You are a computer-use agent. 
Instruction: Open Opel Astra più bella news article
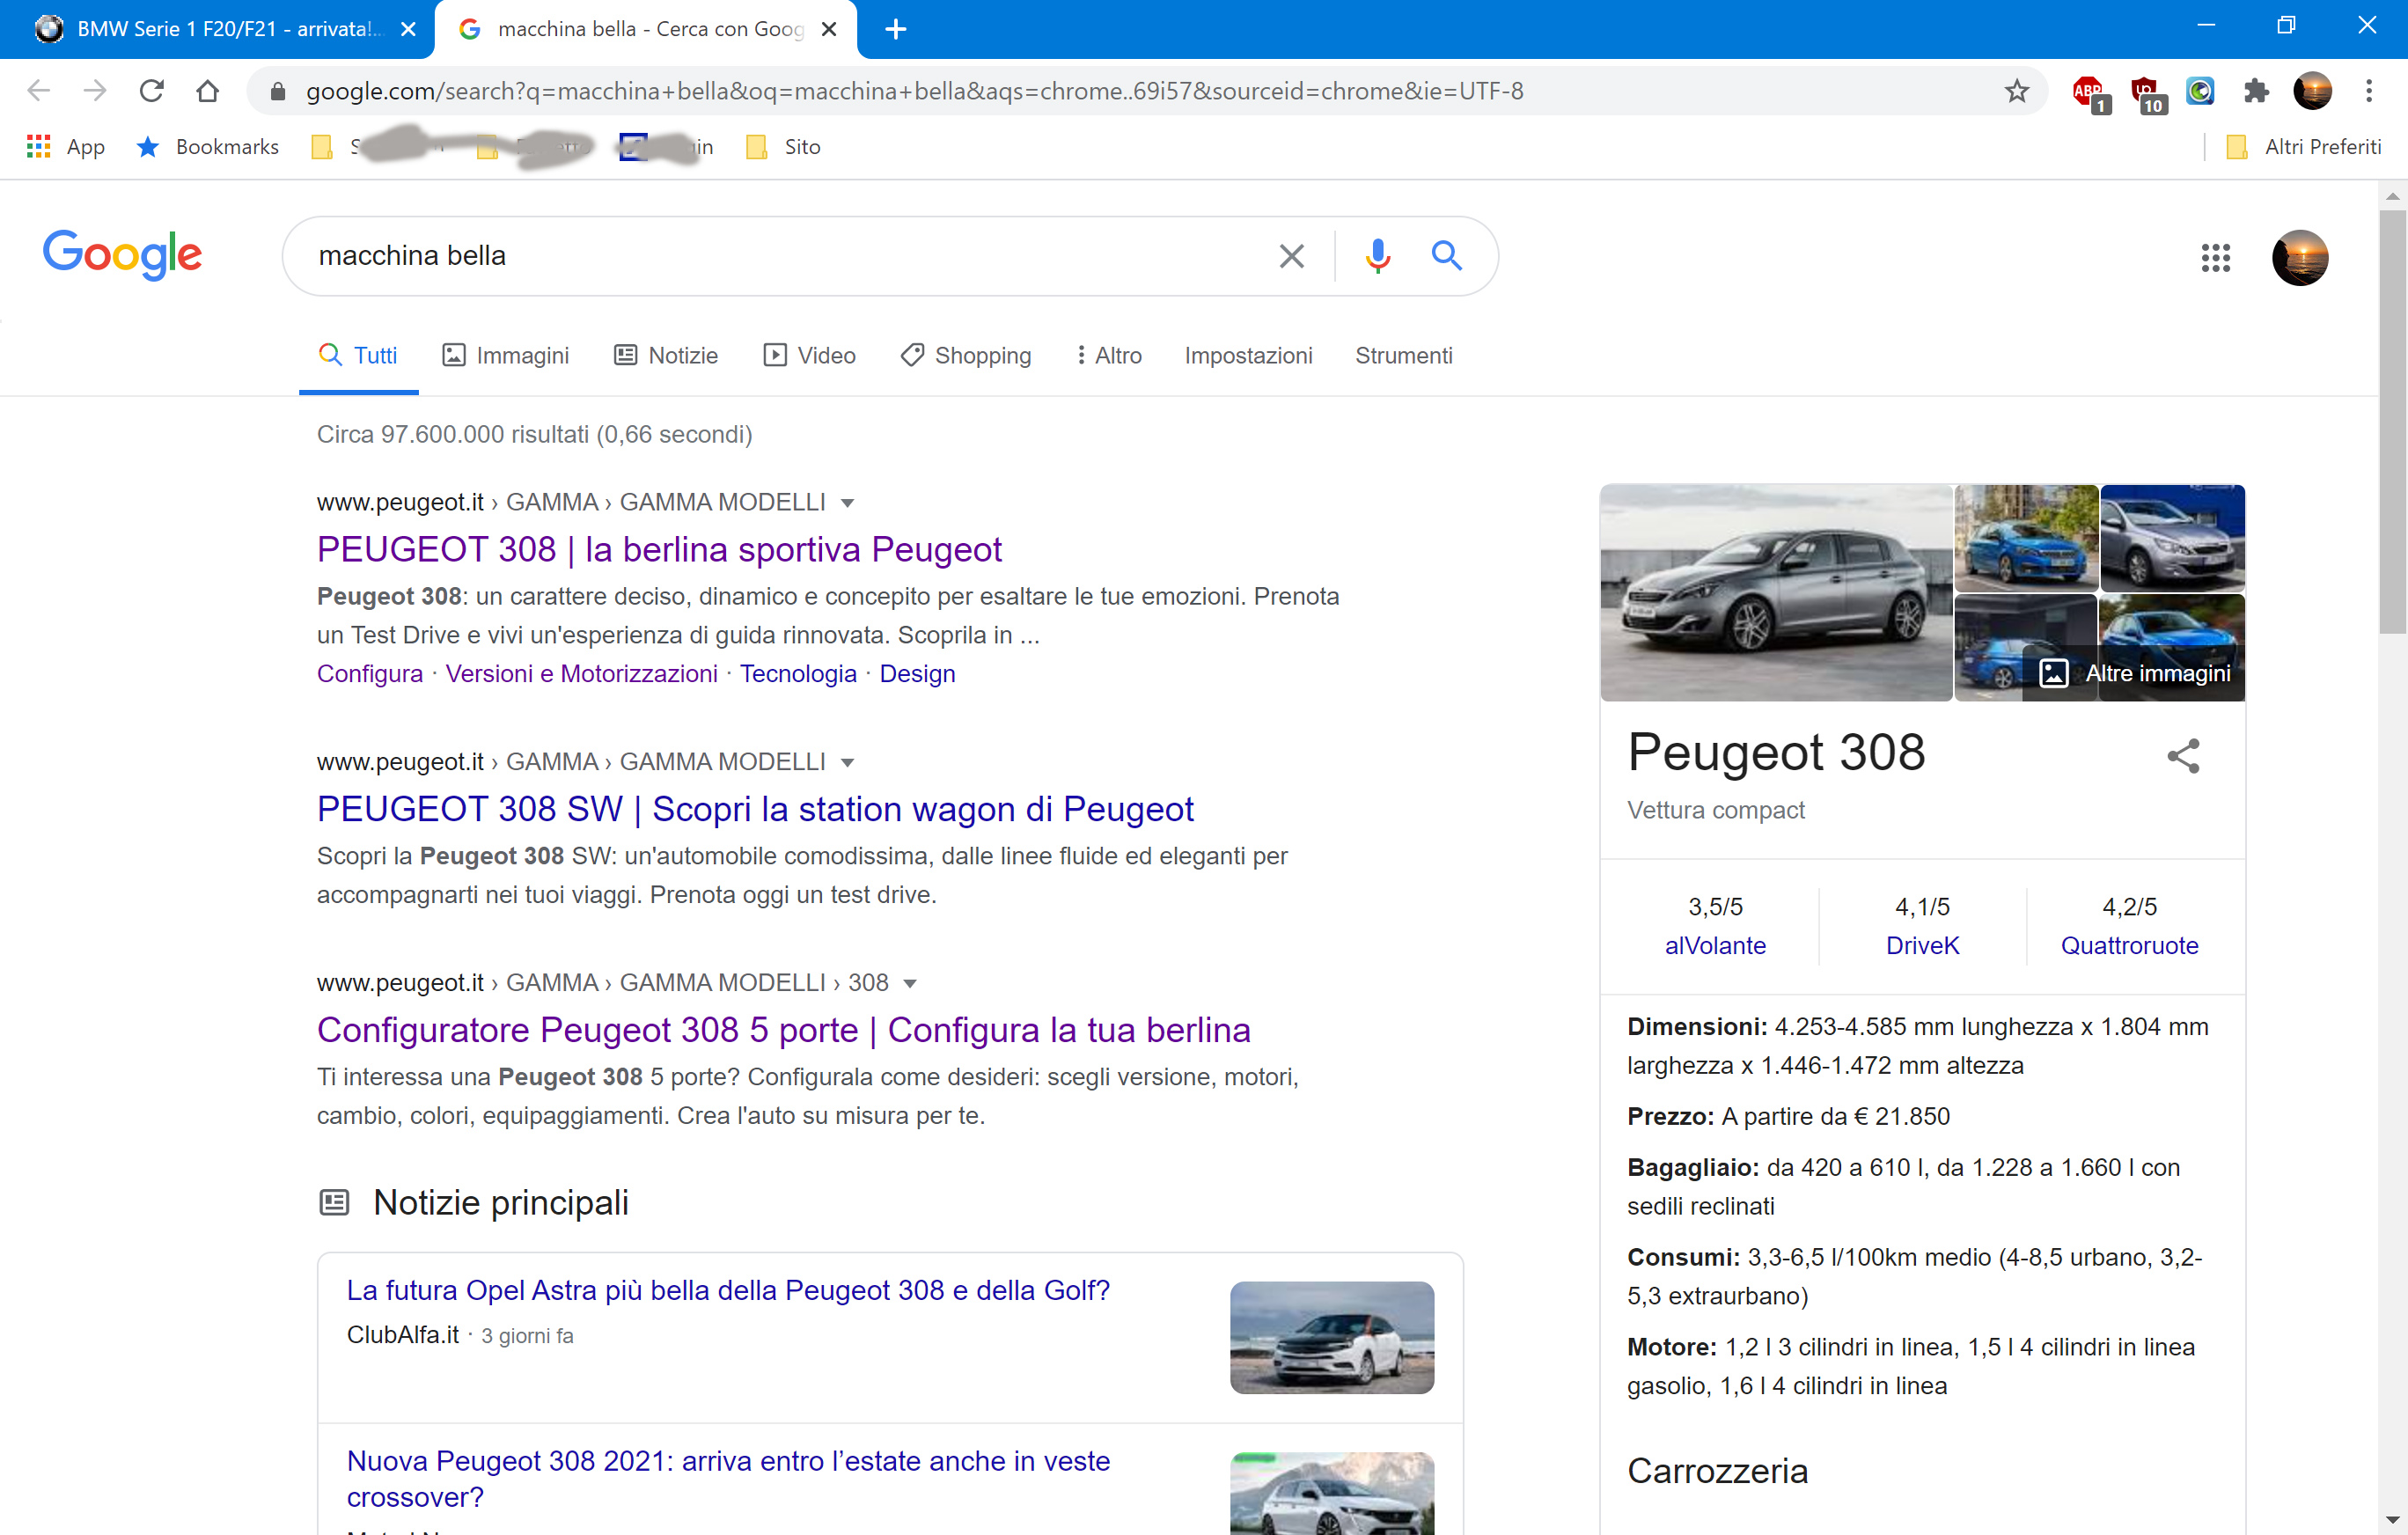tap(728, 1291)
